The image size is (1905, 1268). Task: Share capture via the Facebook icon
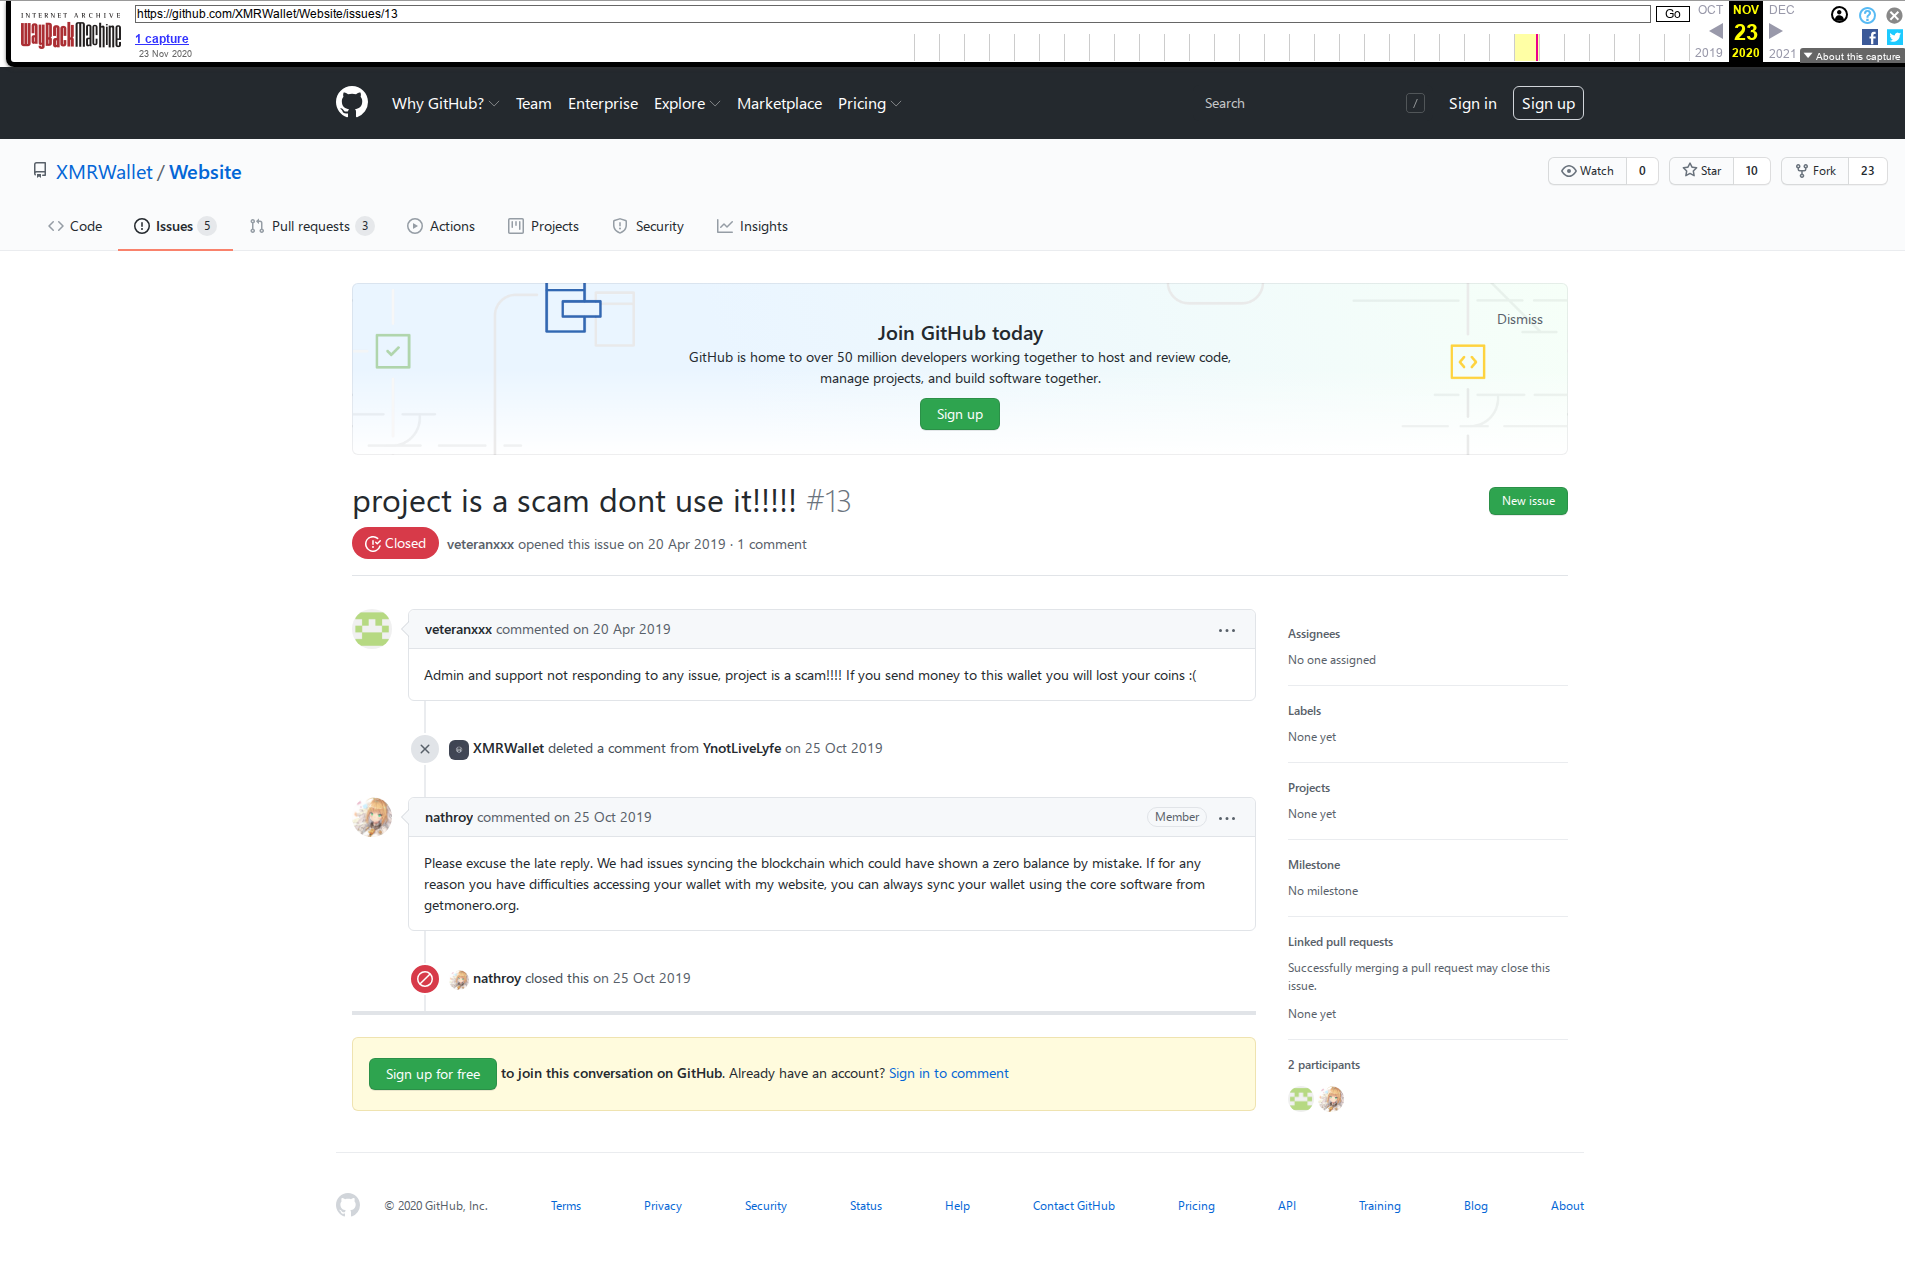[x=1869, y=37]
